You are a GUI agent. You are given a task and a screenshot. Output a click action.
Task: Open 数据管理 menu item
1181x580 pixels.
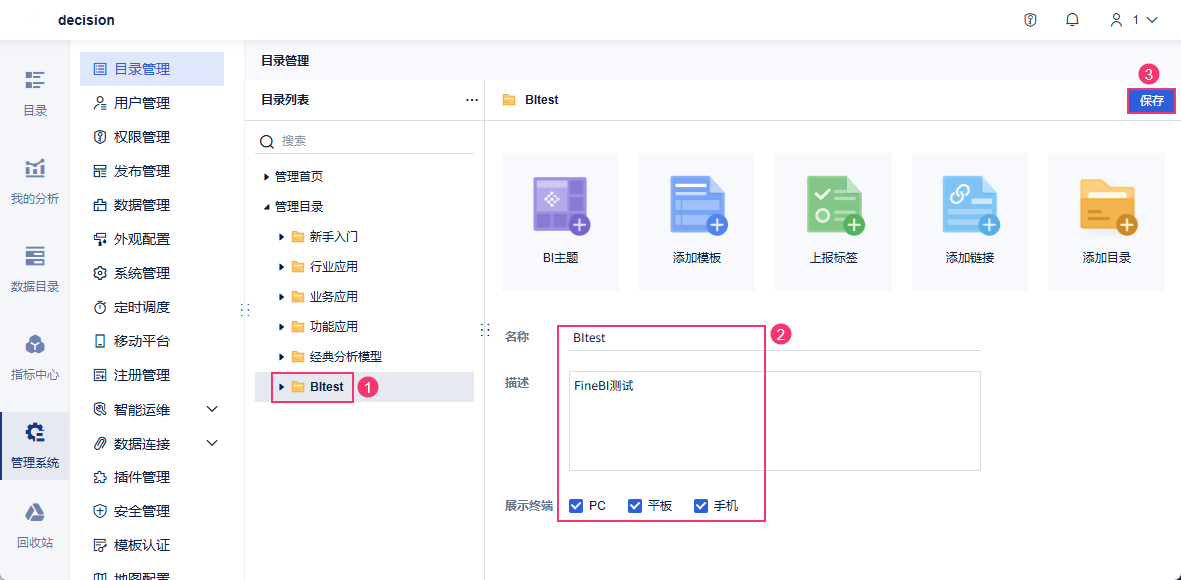(x=152, y=205)
